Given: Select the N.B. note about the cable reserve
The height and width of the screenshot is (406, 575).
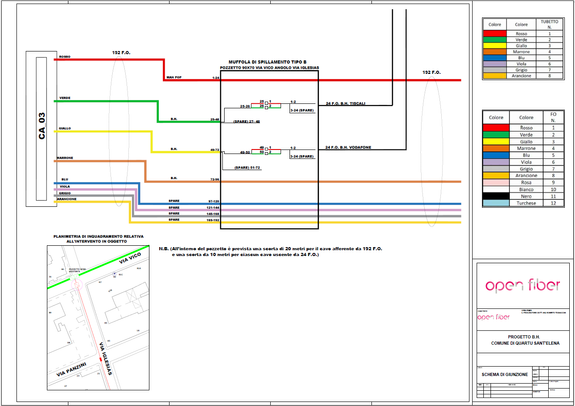Looking at the screenshot, I should (x=271, y=251).
